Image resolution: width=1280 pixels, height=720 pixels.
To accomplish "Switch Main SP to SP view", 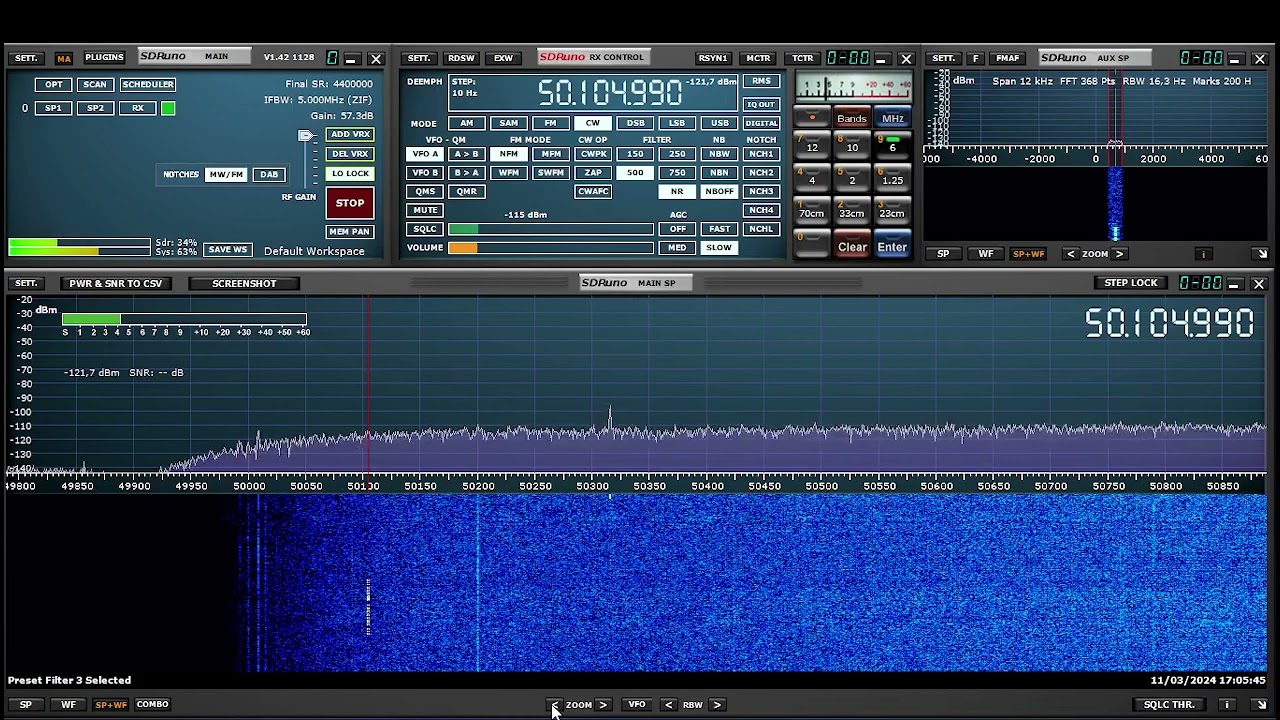I will (26, 705).
